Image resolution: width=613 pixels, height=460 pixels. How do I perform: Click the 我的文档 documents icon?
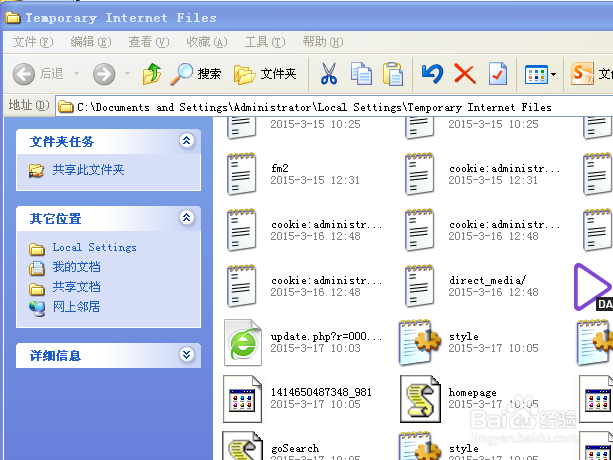point(37,268)
